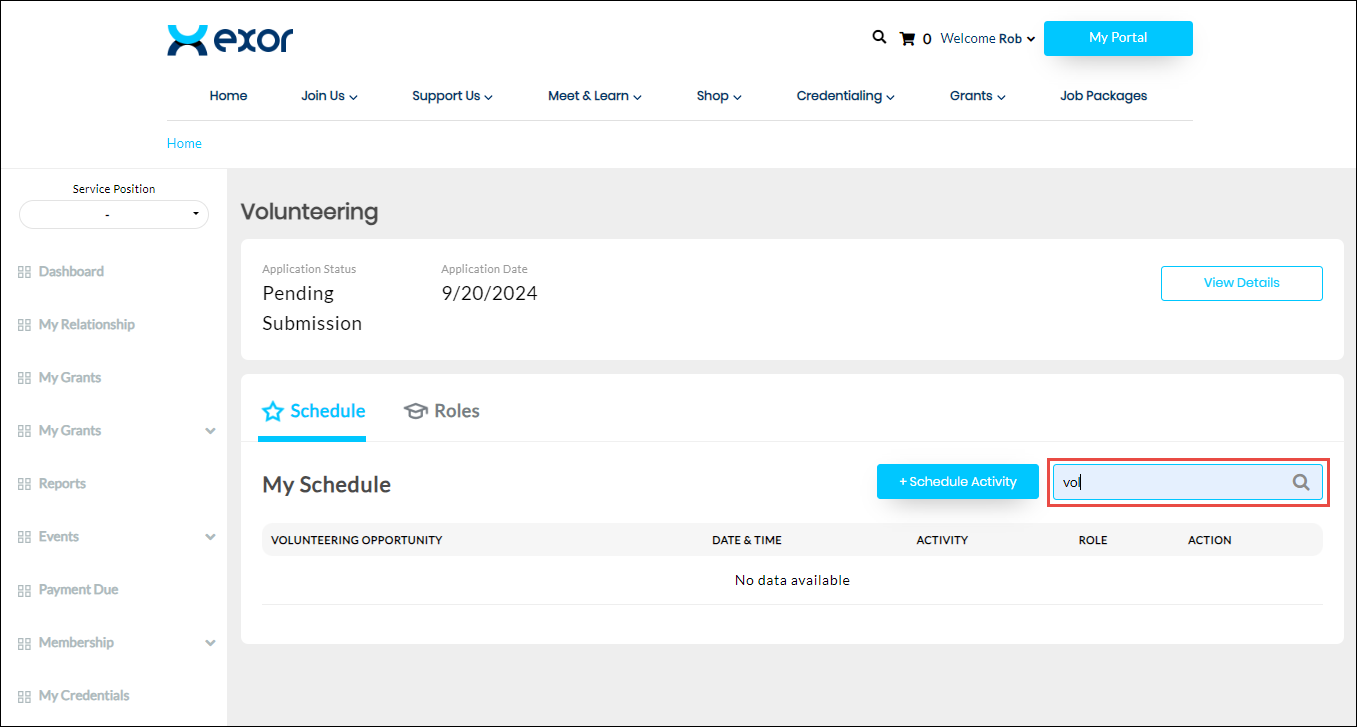Image resolution: width=1357 pixels, height=727 pixels.
Task: Switch to the Roles tab
Action: 442,411
